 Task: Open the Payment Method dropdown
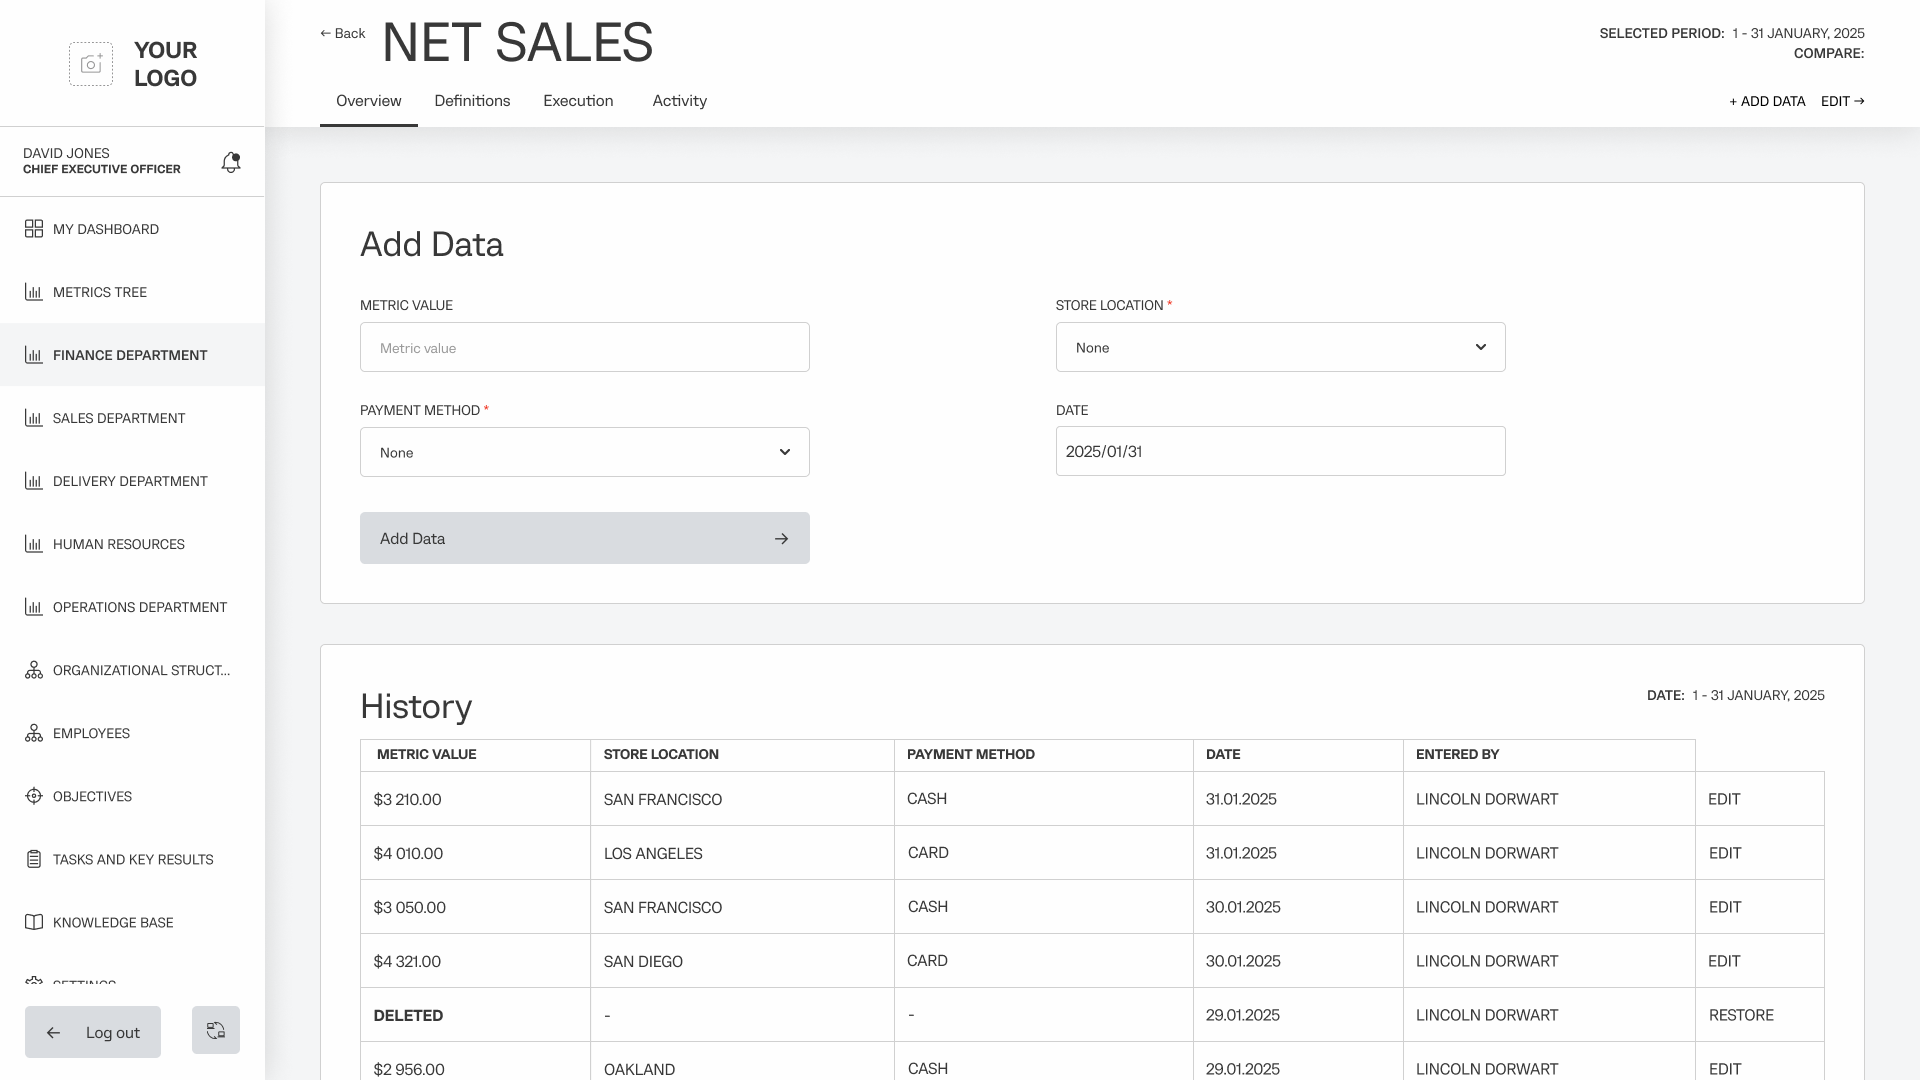coord(584,452)
